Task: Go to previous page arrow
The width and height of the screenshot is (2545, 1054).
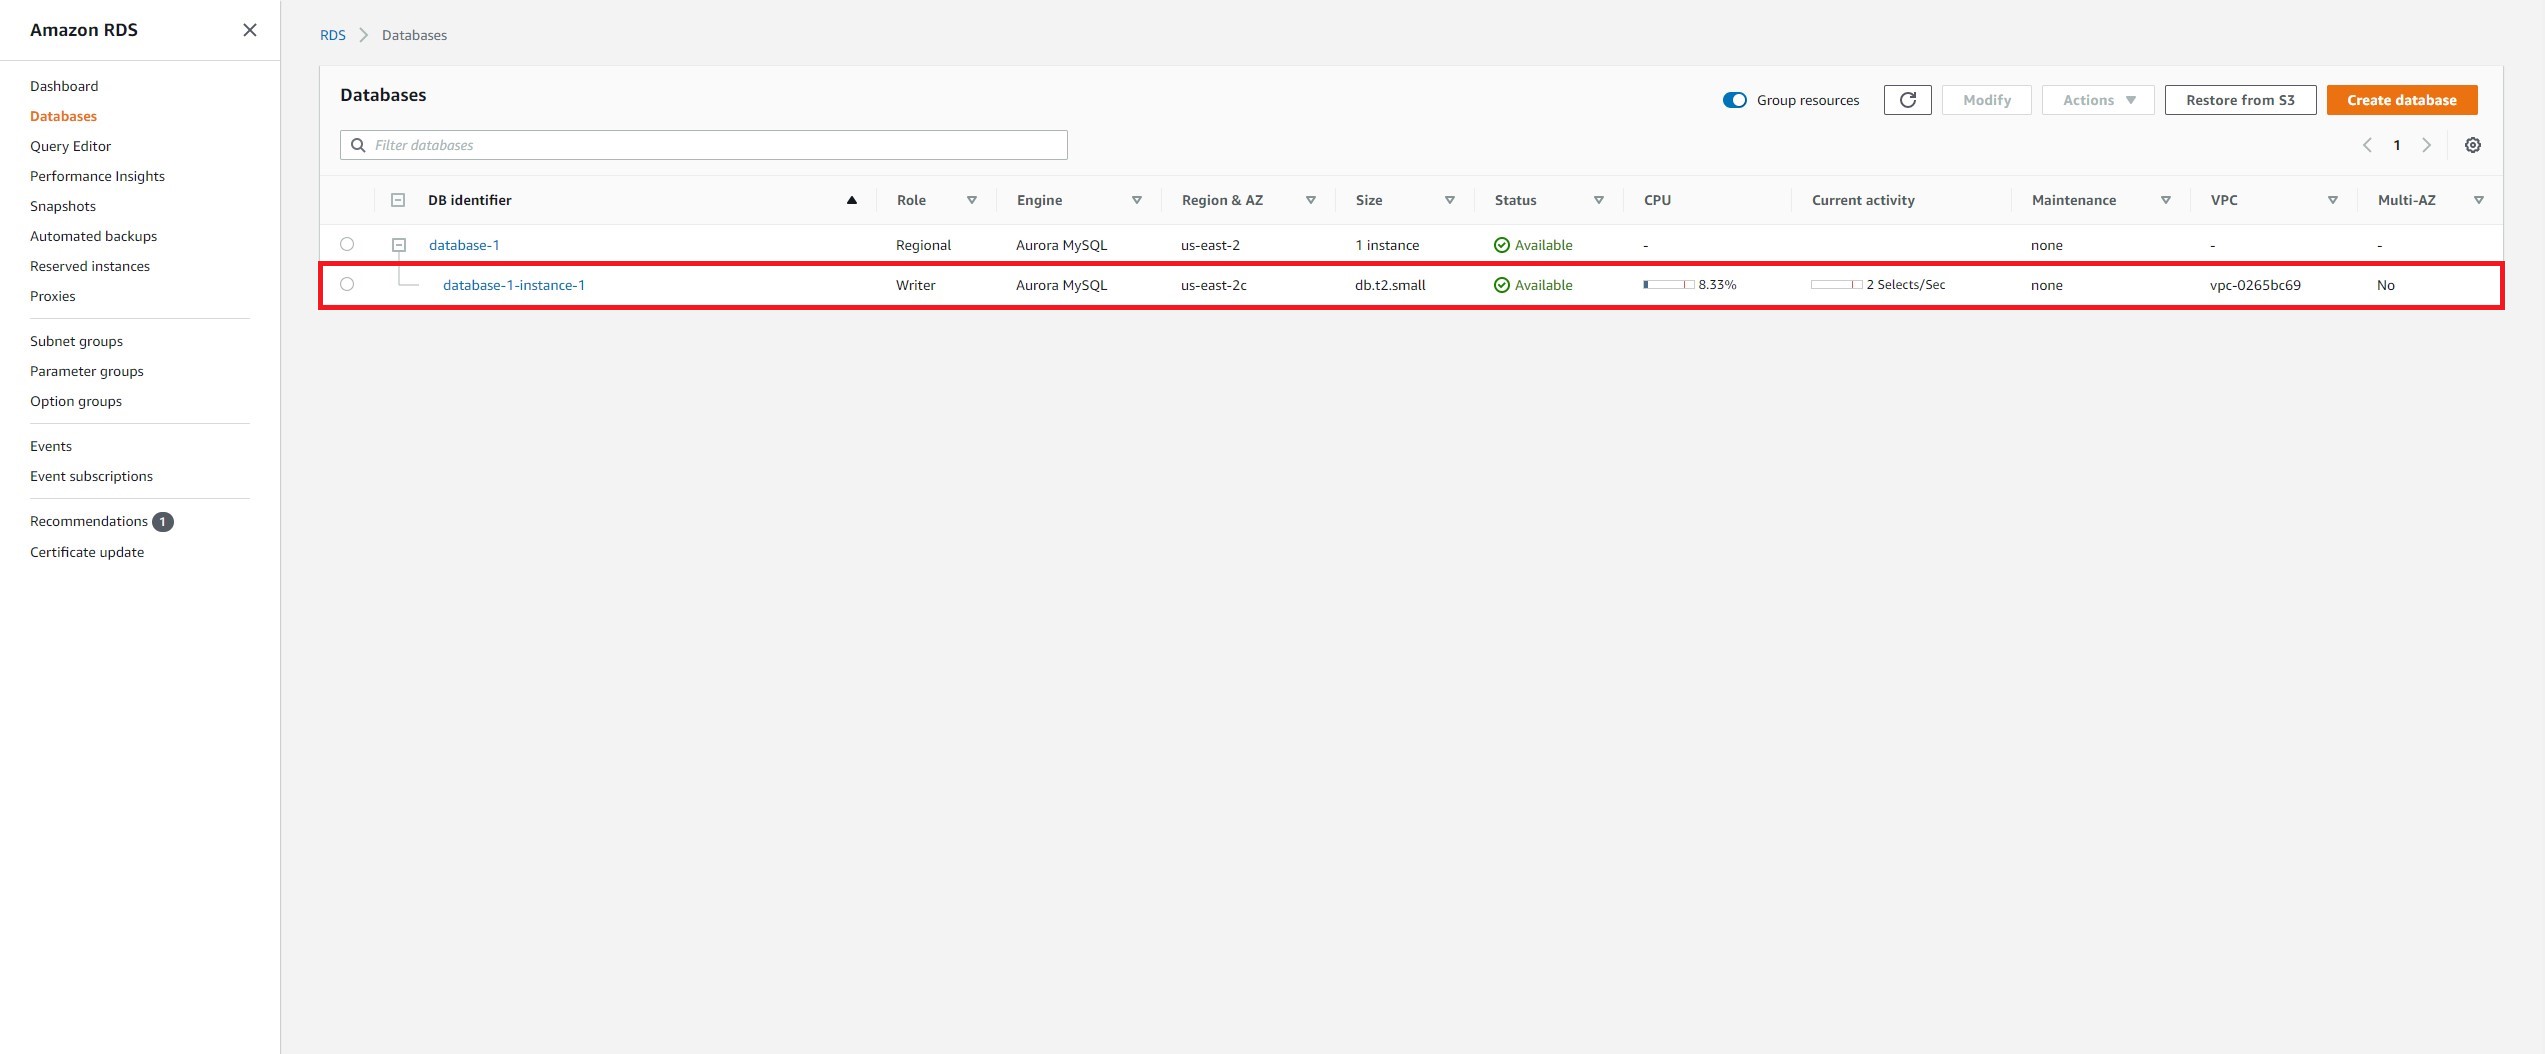Action: pos(2367,145)
